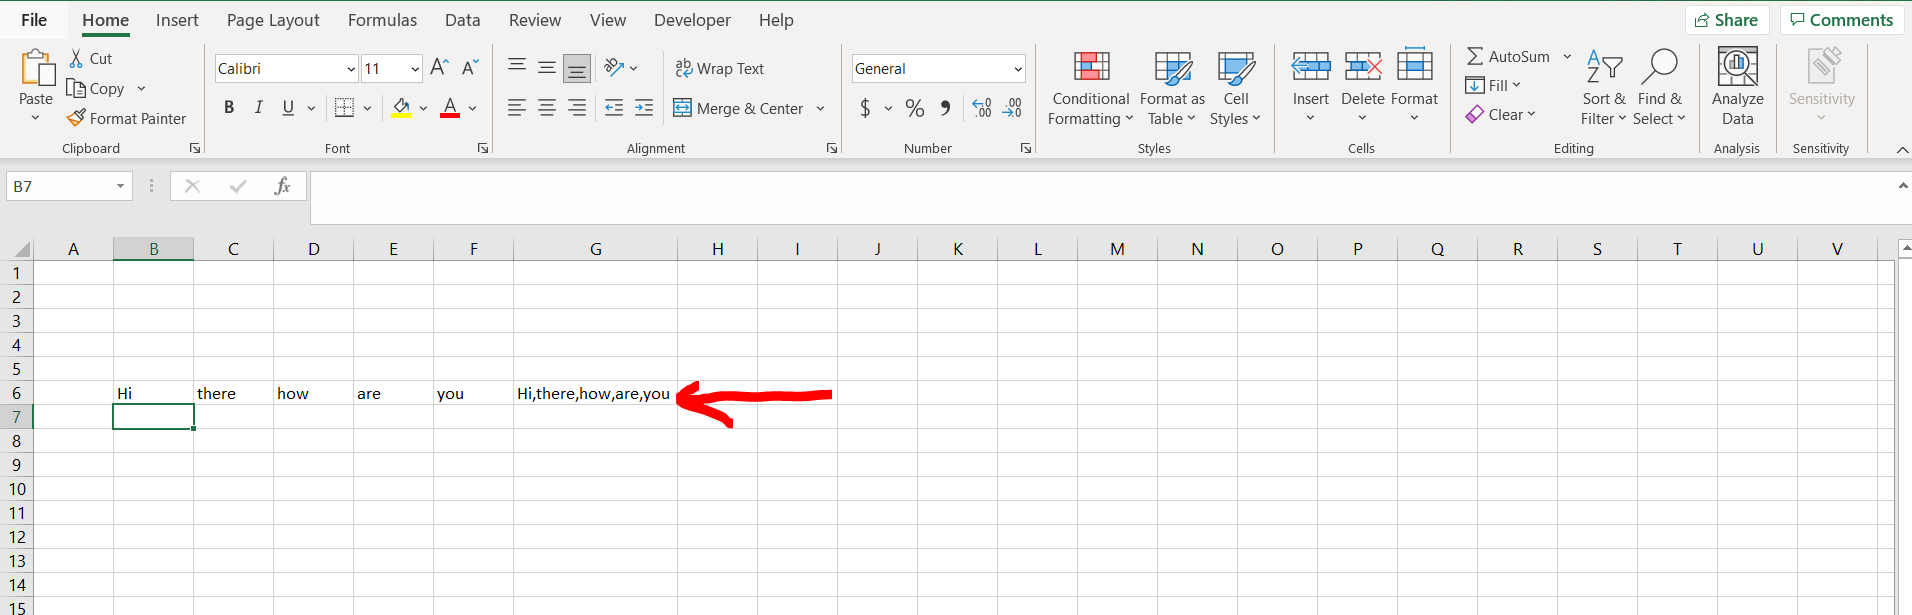Open the Calibri font name dropdown
Screen dimensions: 1912x615
point(351,69)
